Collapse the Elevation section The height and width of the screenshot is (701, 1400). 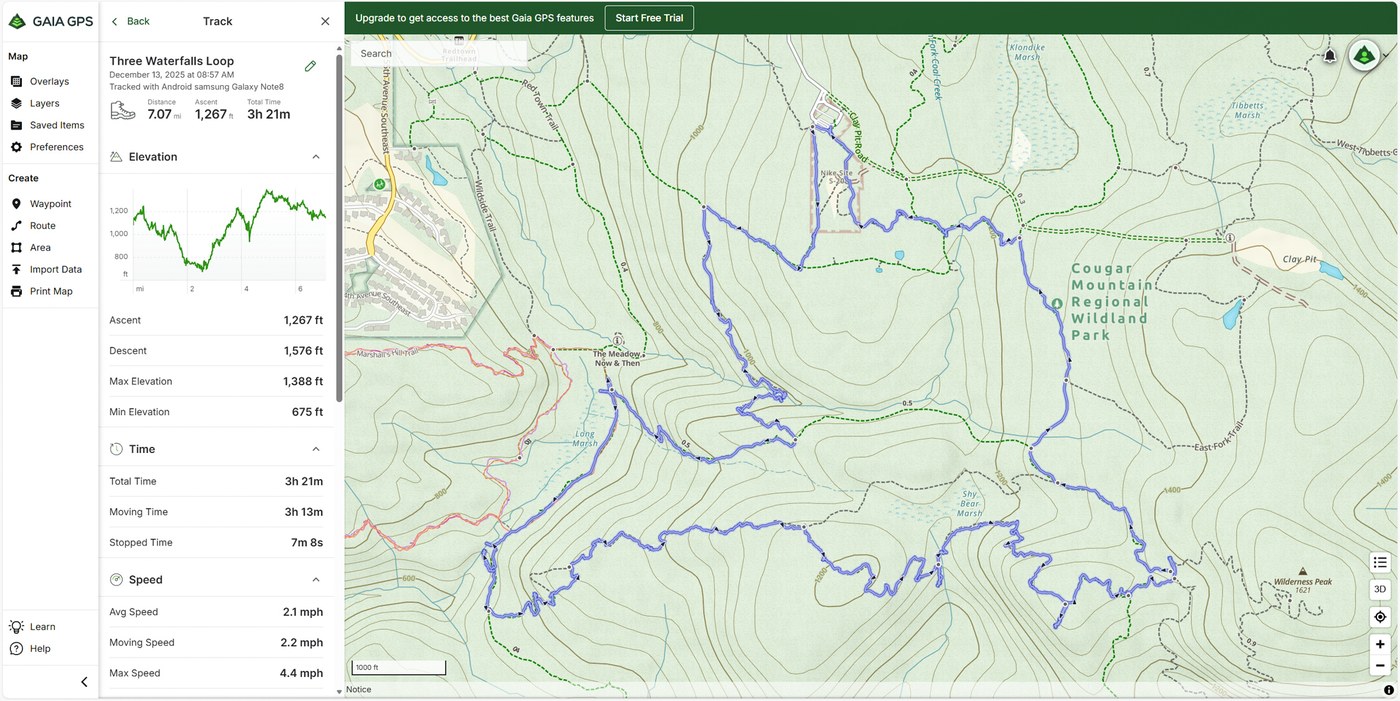316,157
